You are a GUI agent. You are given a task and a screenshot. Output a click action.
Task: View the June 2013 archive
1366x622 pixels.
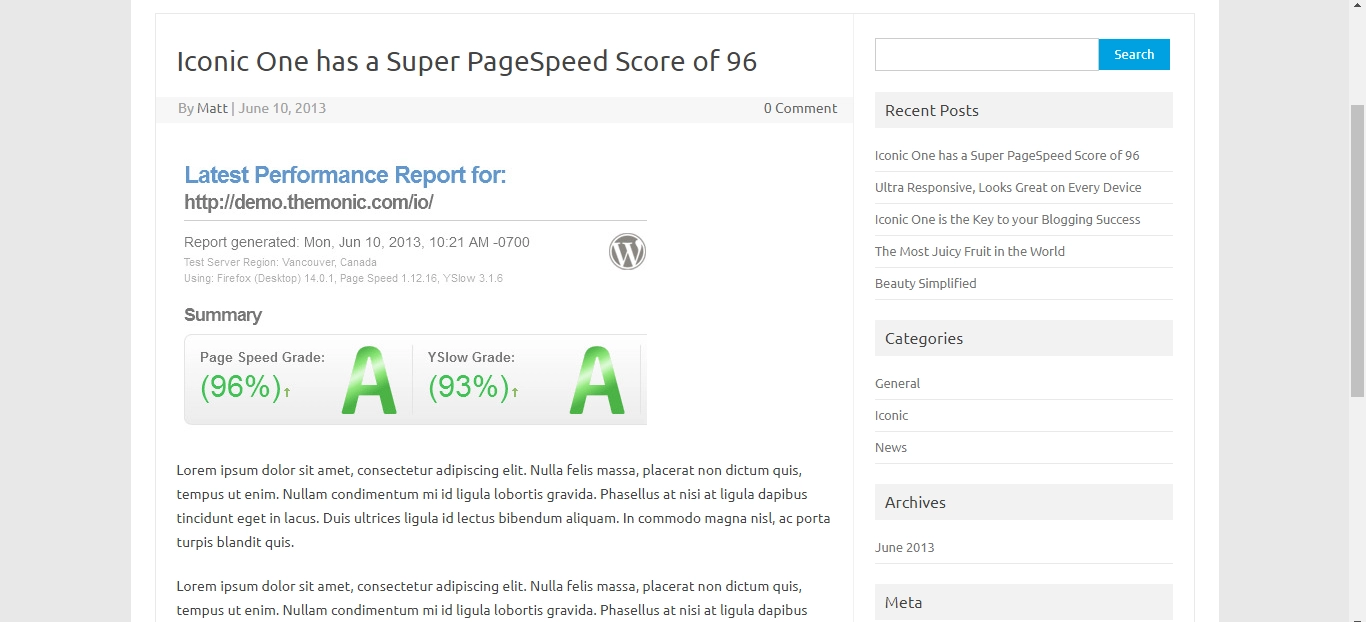(x=904, y=548)
